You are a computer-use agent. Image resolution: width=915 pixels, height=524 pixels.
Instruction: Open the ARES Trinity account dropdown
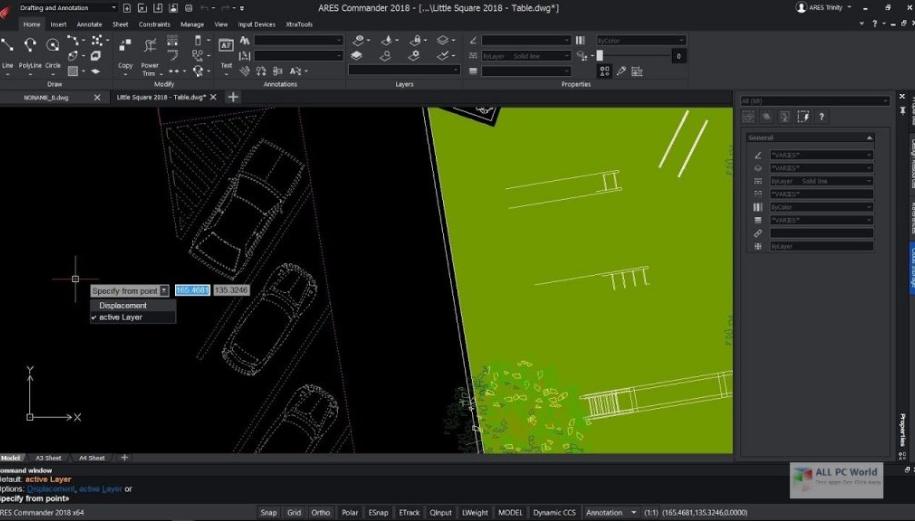[x=824, y=8]
